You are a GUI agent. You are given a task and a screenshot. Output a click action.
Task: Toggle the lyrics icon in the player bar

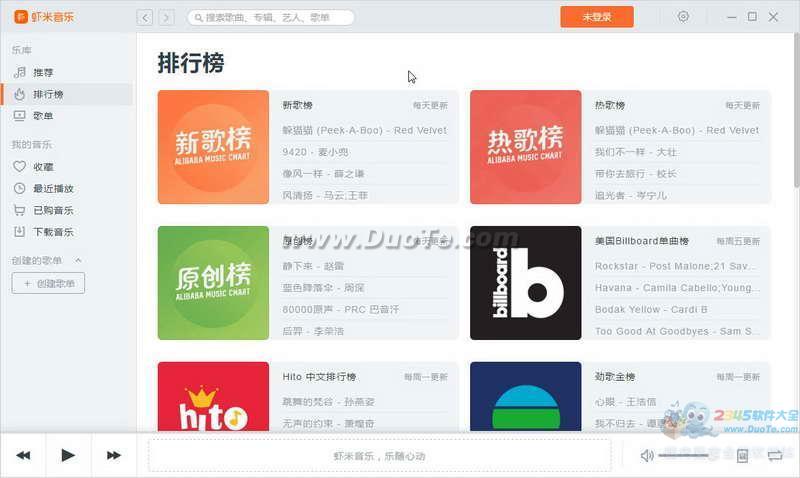(x=742, y=456)
